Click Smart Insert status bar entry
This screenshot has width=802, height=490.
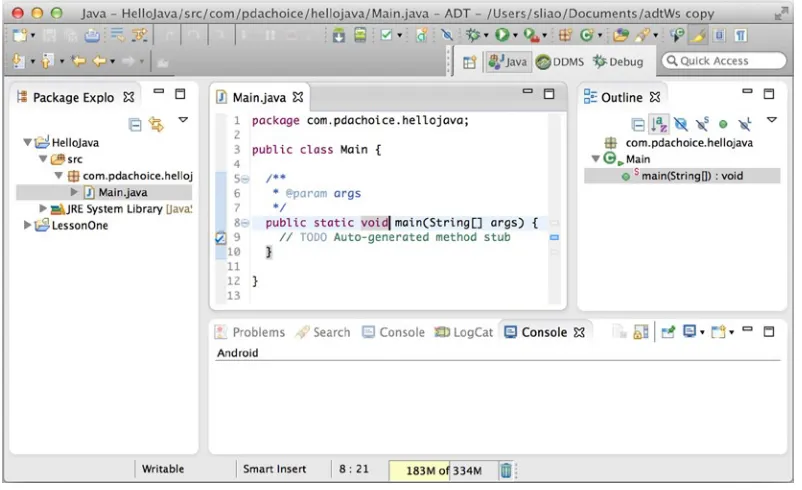pos(275,469)
